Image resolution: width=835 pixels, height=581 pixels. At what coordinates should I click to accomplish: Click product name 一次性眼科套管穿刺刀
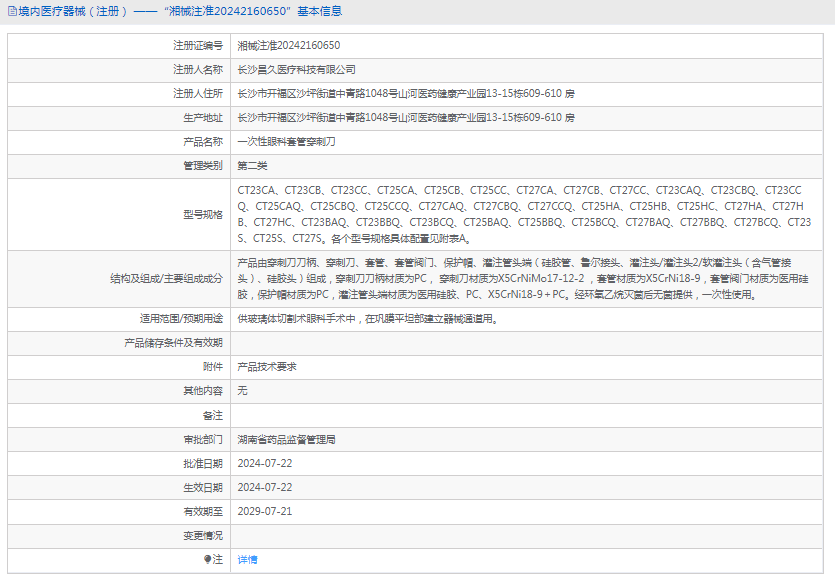[286, 142]
